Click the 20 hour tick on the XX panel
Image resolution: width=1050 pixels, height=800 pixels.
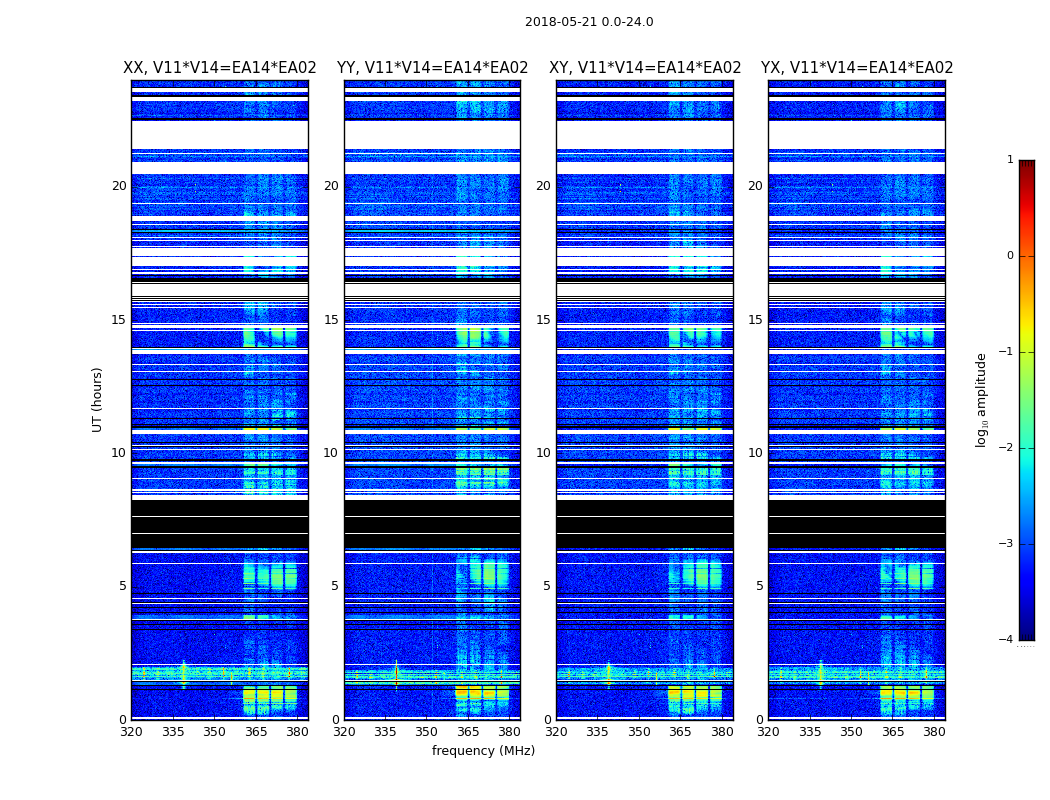coord(119,186)
